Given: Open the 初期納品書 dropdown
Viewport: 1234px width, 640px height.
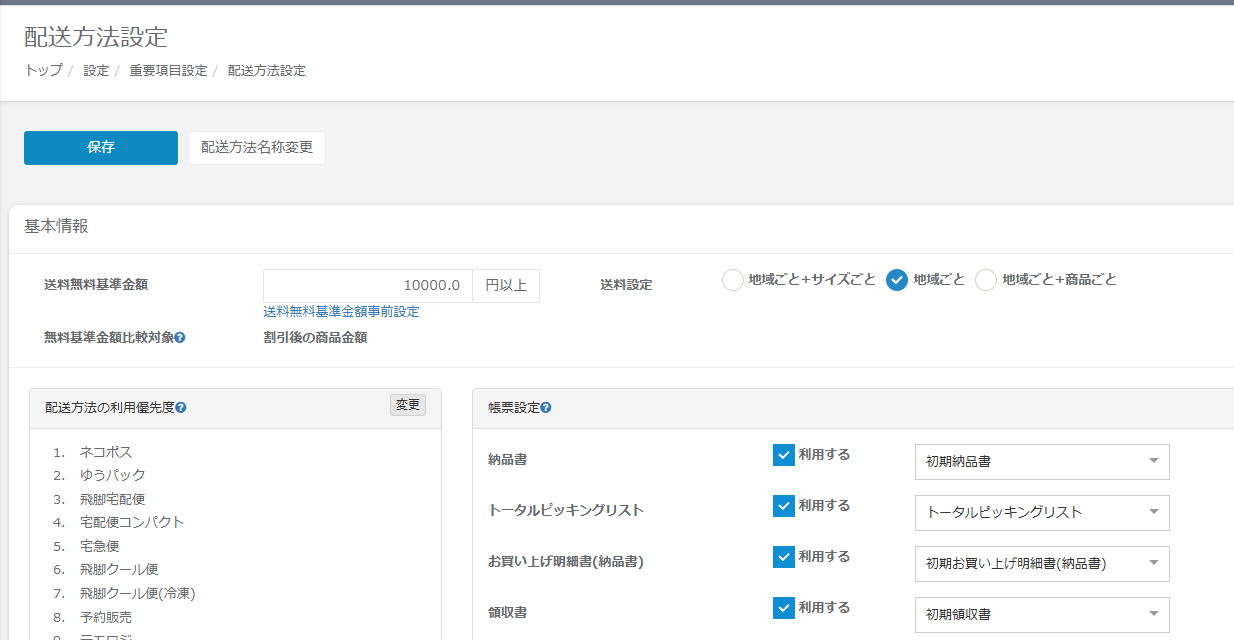Looking at the screenshot, I should tap(1041, 462).
